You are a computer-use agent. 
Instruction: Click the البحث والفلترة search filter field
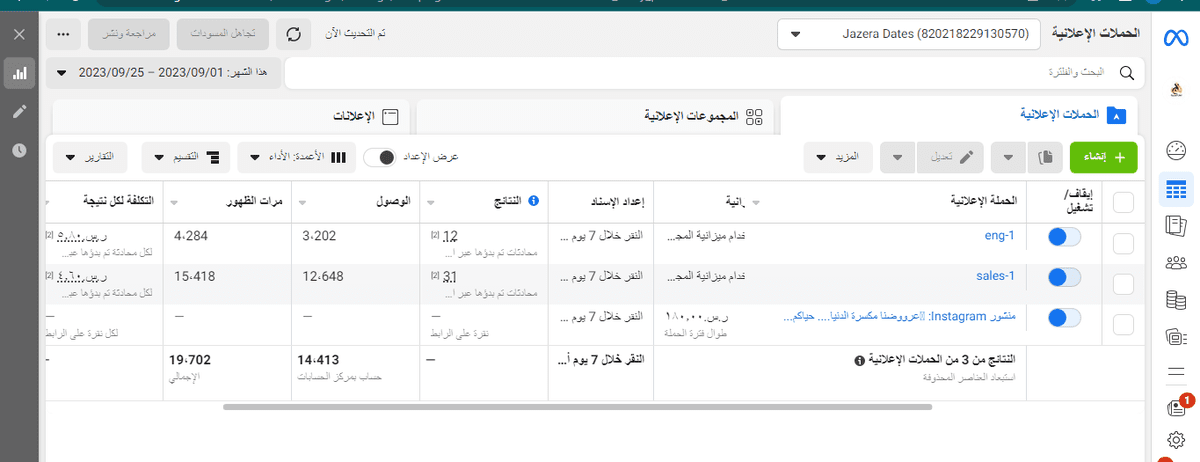coord(713,73)
